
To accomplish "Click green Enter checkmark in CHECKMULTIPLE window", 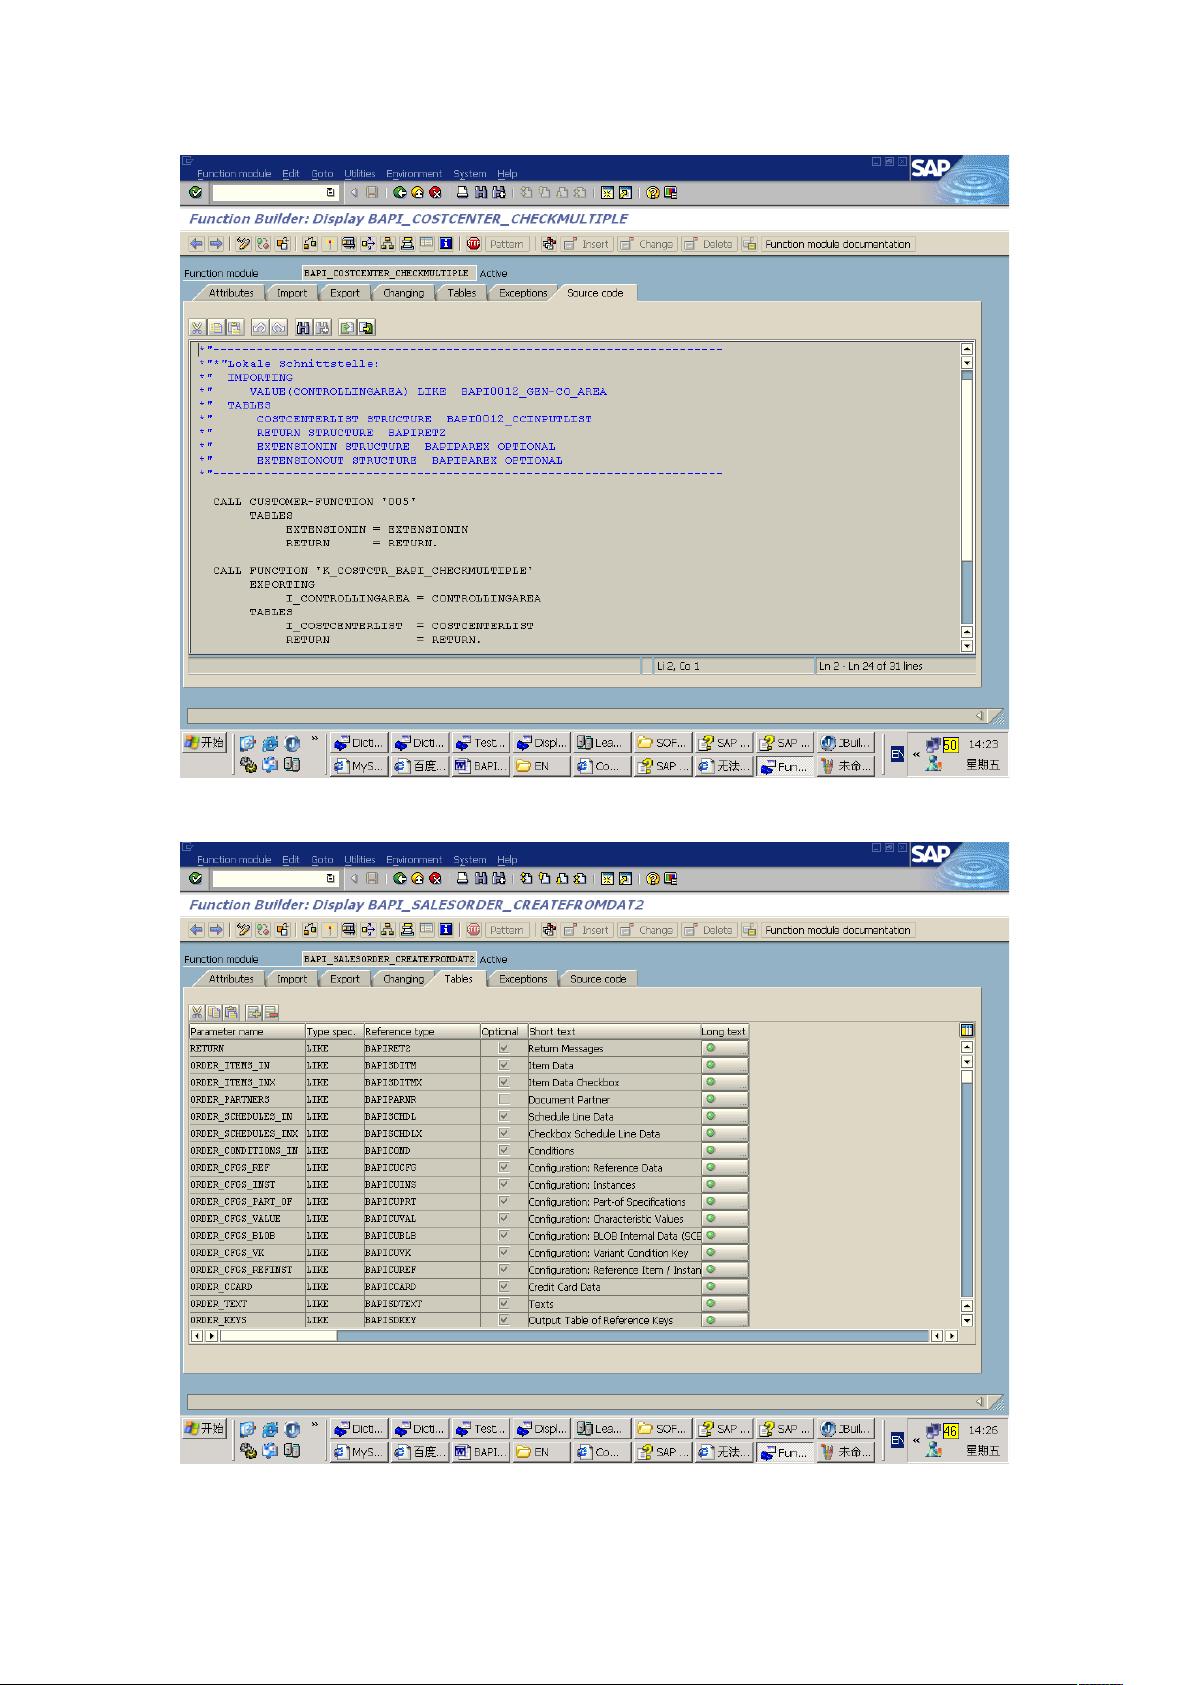I will coord(195,193).
